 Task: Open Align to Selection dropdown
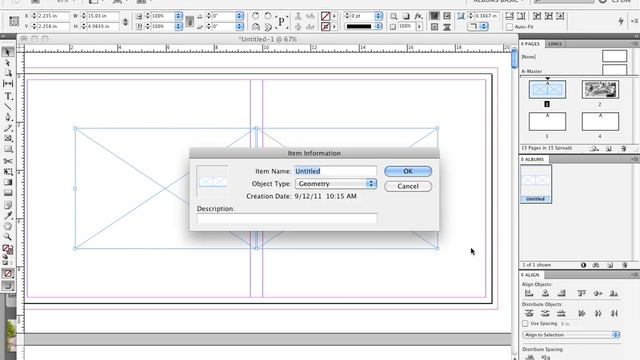coord(571,335)
